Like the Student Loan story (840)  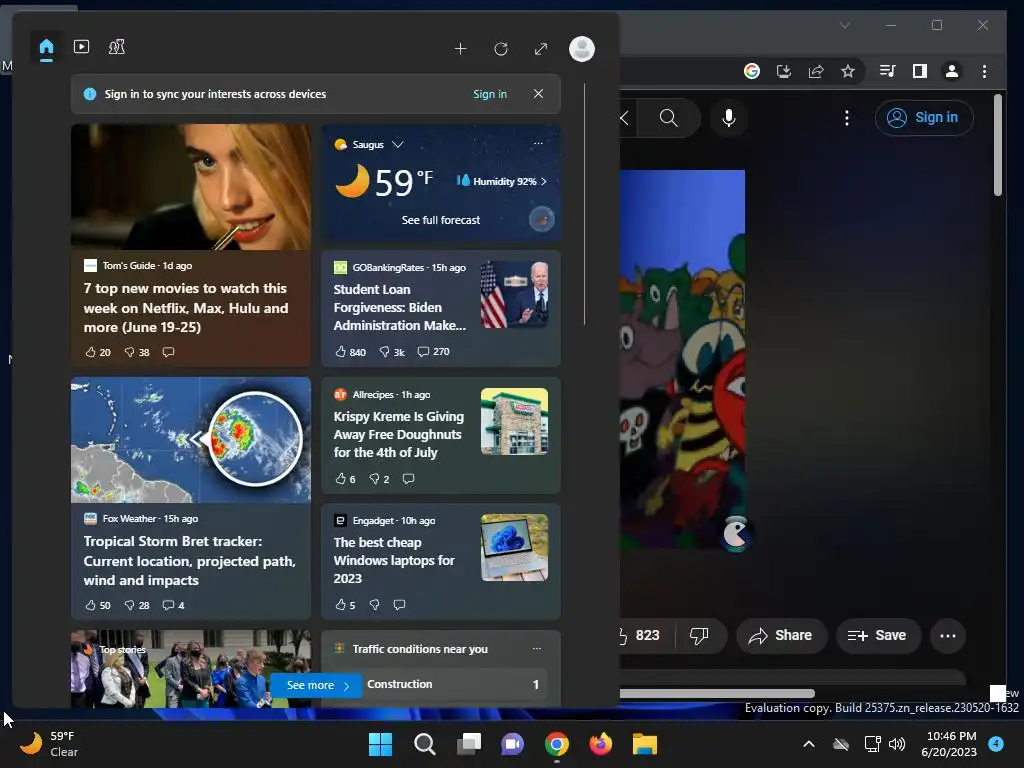[350, 351]
